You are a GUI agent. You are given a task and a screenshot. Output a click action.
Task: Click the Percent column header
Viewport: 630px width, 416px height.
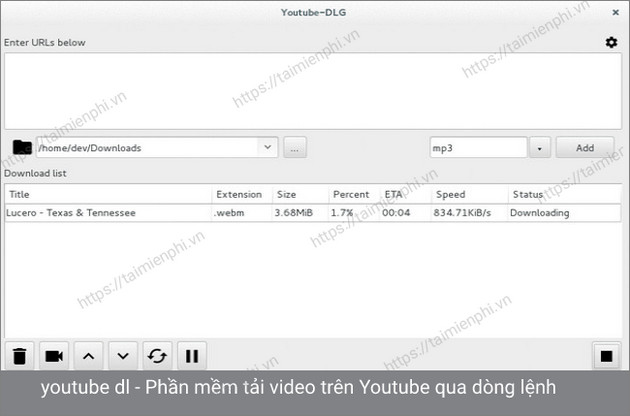click(354, 195)
